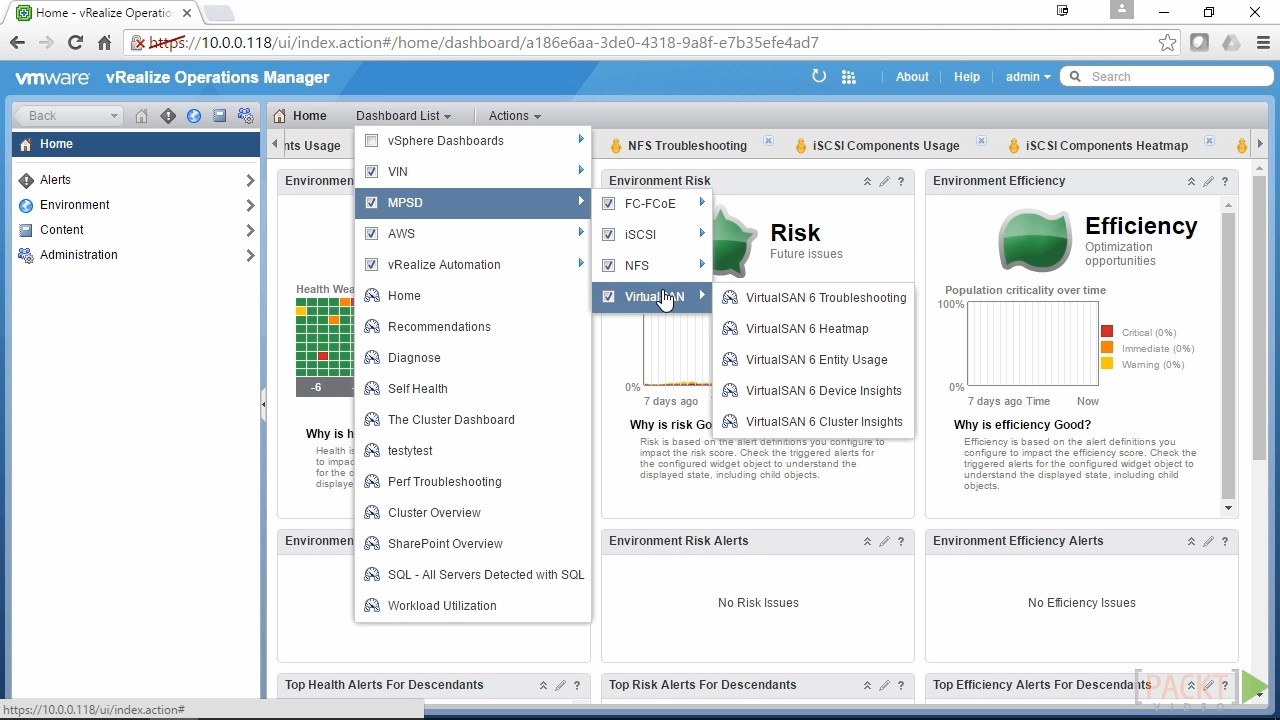Screen dimensions: 1280x720
Task: Open the Dashboard List dropdown
Action: tap(403, 116)
